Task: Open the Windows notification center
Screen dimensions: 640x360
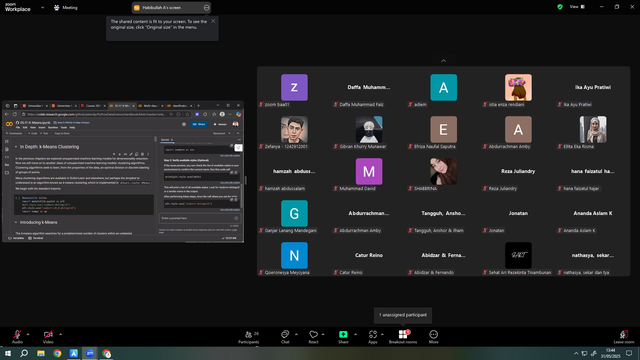Action: (629, 353)
